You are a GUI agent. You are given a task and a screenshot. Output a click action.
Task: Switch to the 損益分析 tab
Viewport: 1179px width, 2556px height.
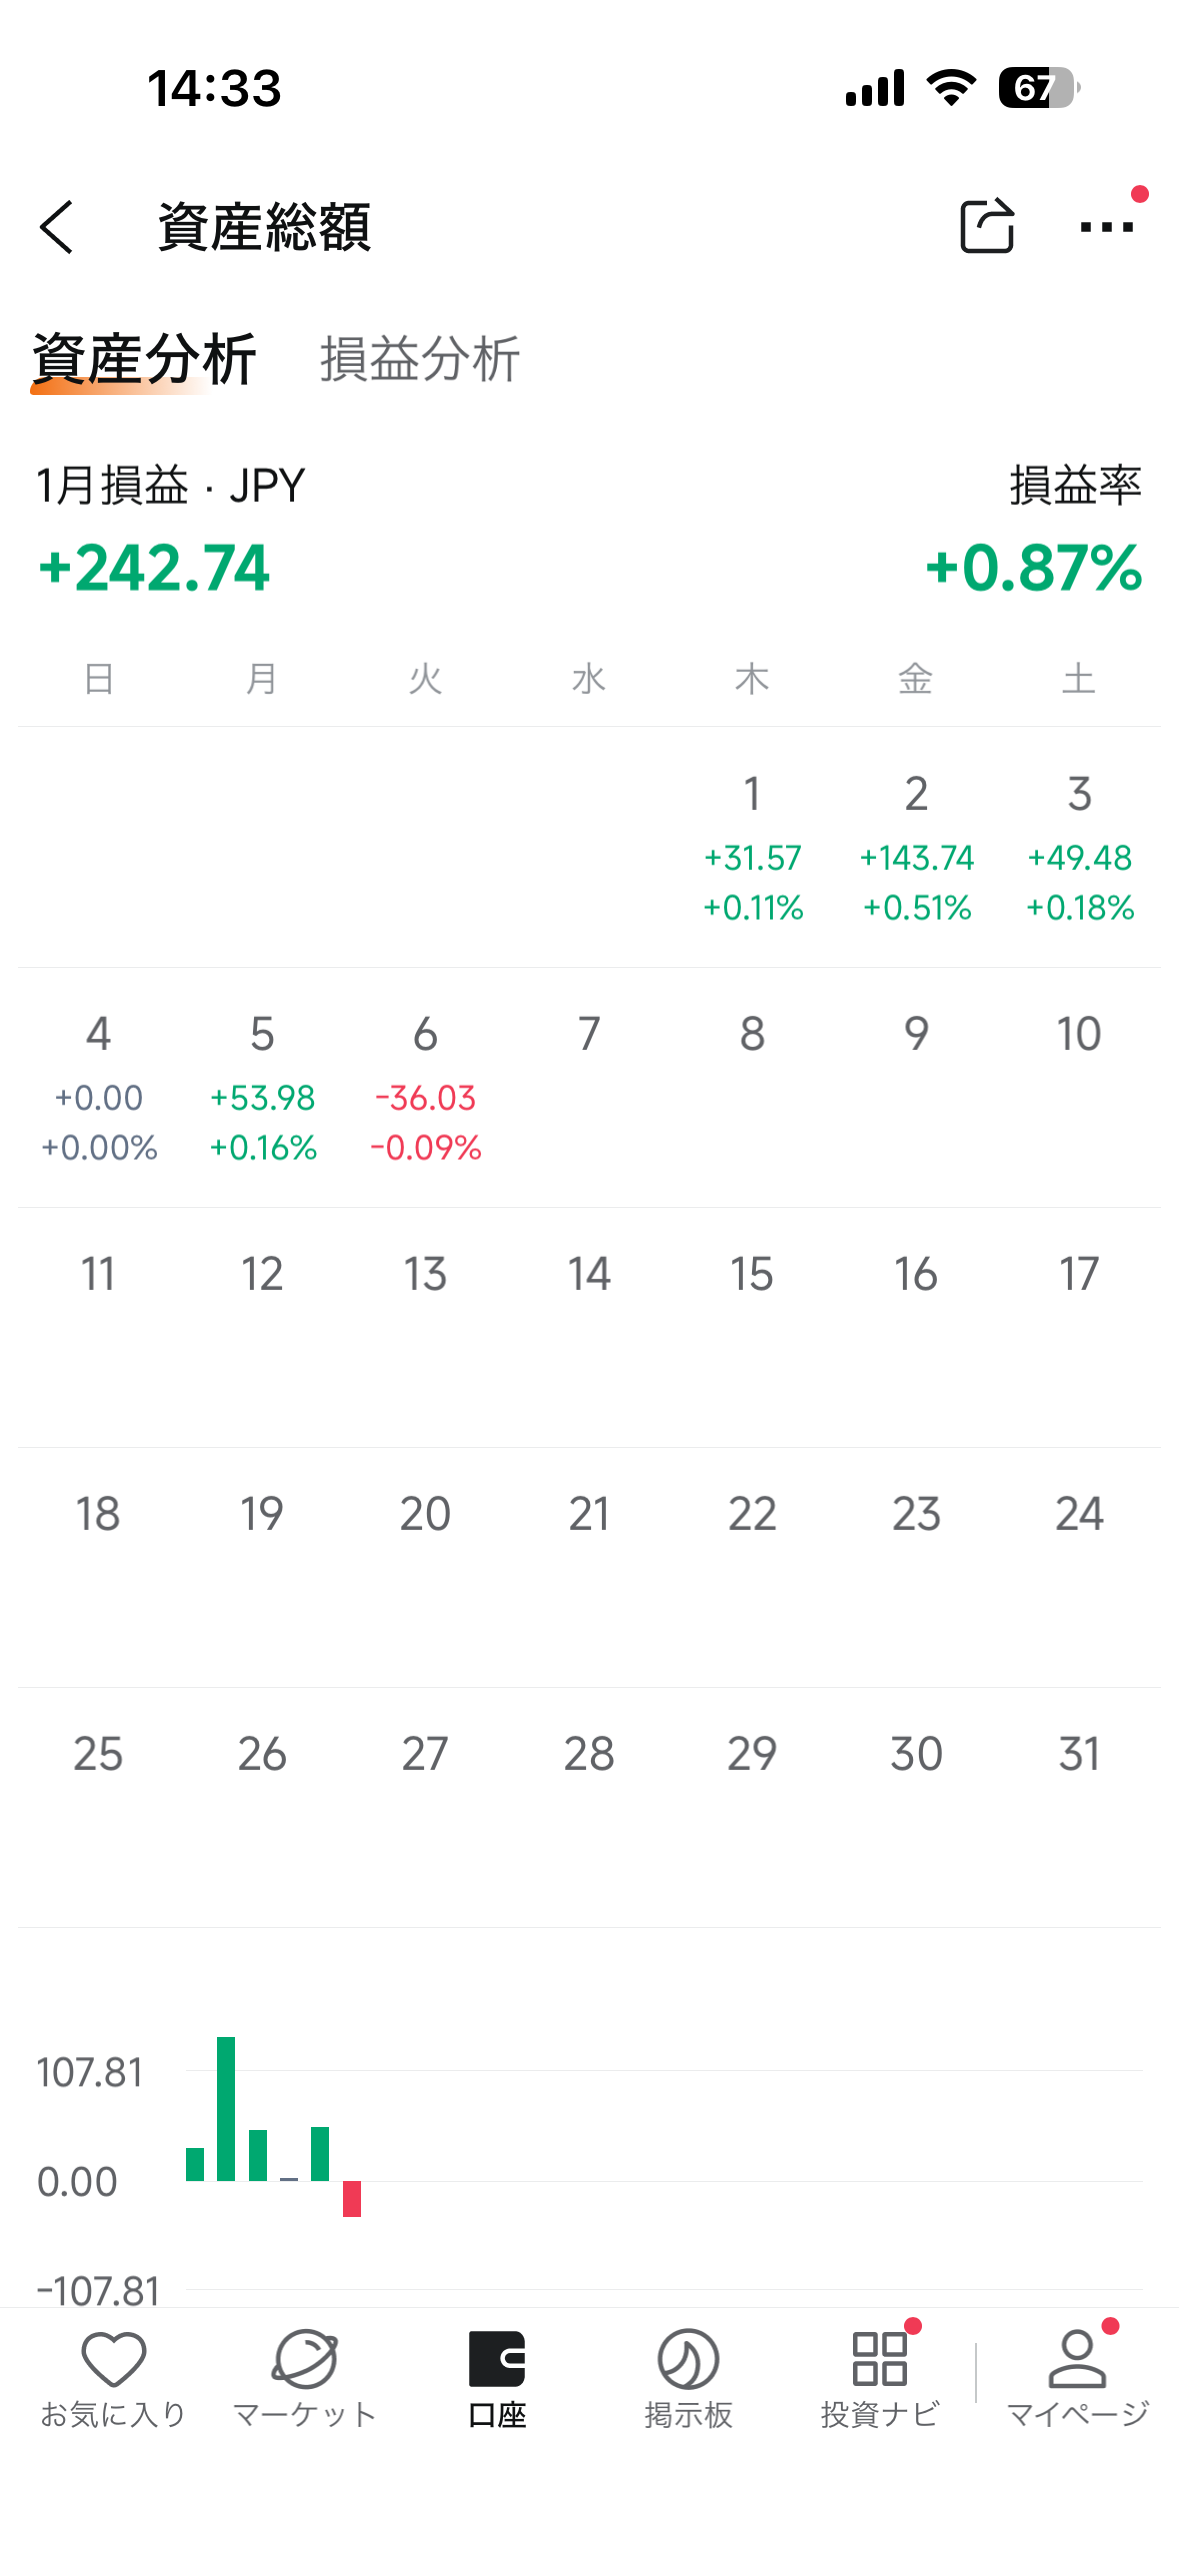419,359
